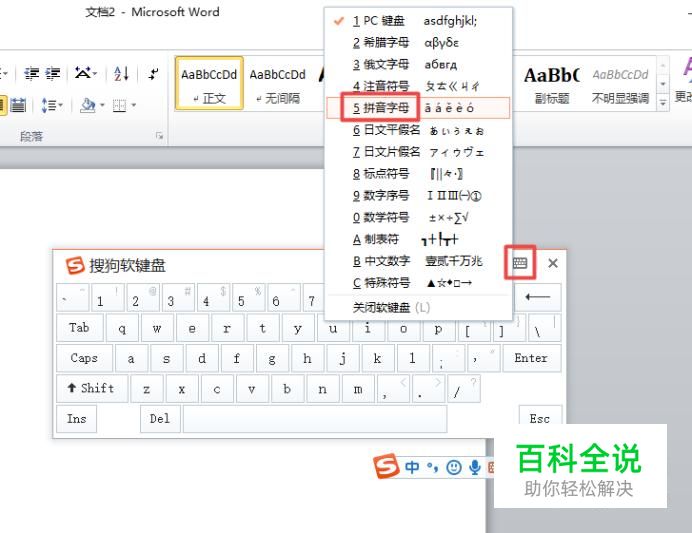Choose 5 拼音字母 keyboard layout

(x=418, y=108)
